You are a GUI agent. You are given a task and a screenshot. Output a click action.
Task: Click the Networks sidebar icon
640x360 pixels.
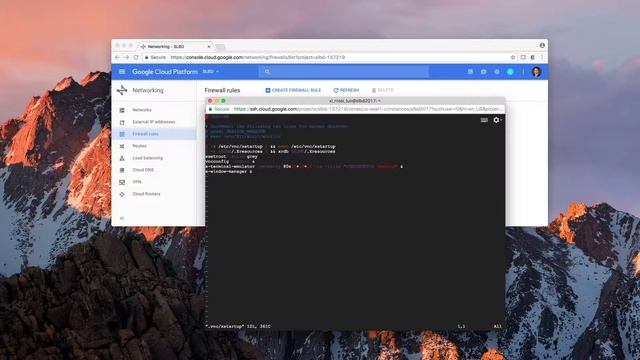pyautogui.click(x=122, y=110)
